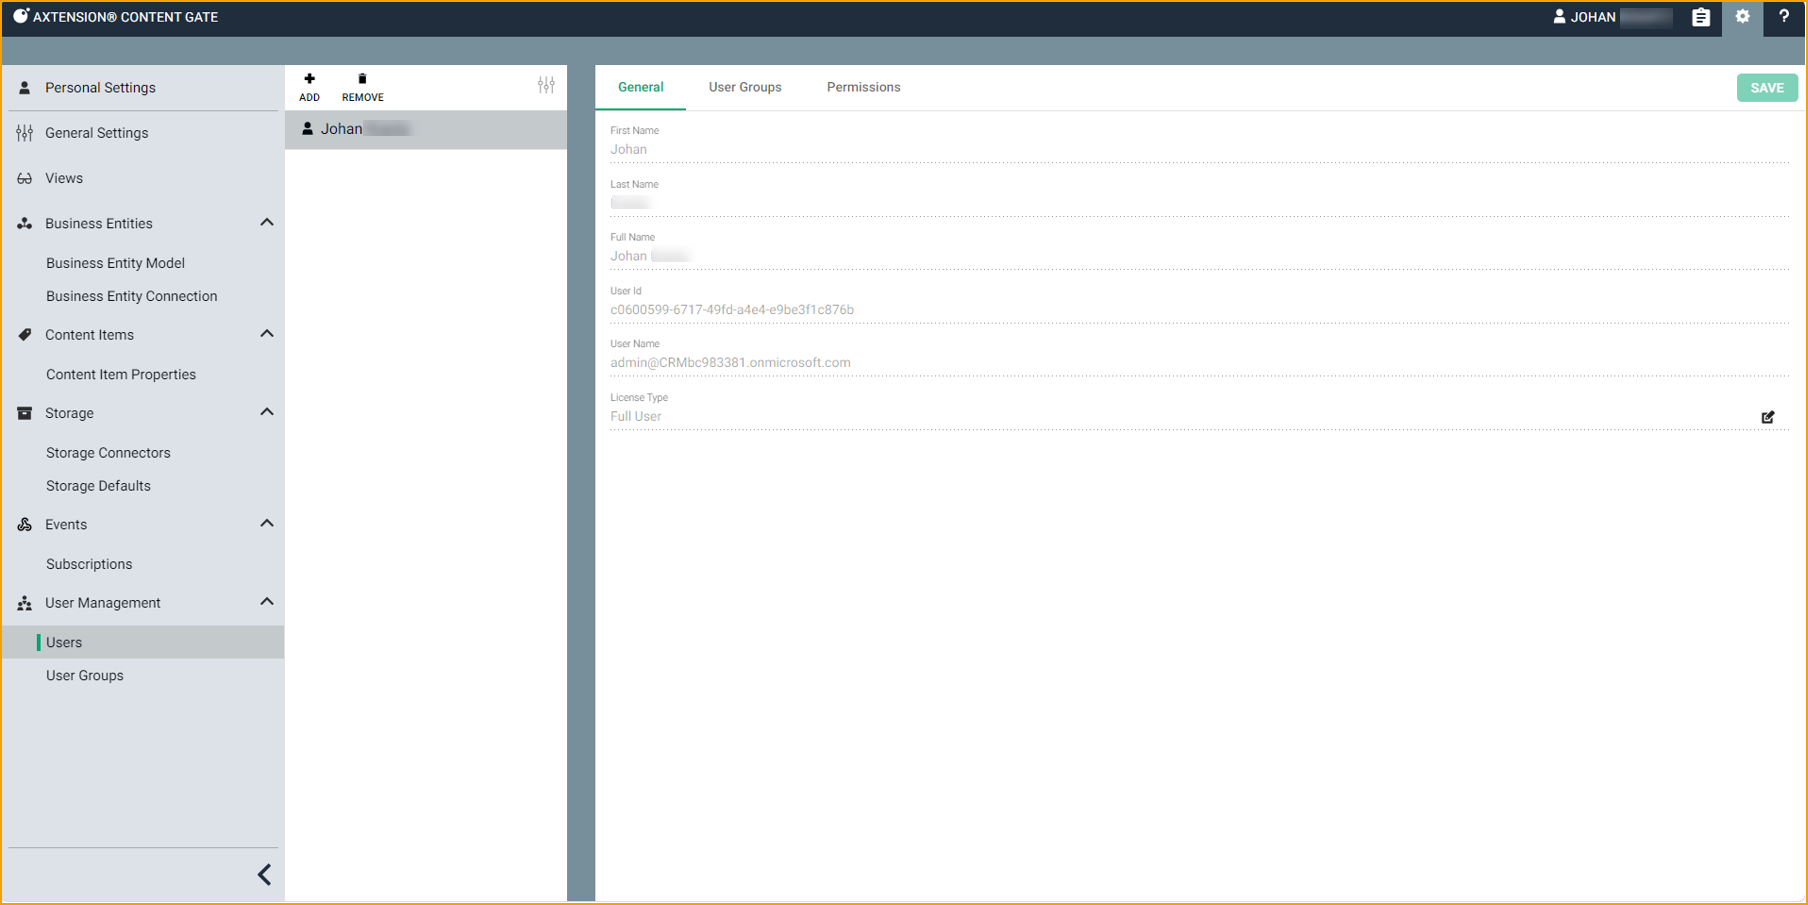Click the edit License Type icon
This screenshot has height=905, width=1808.
1767,417
